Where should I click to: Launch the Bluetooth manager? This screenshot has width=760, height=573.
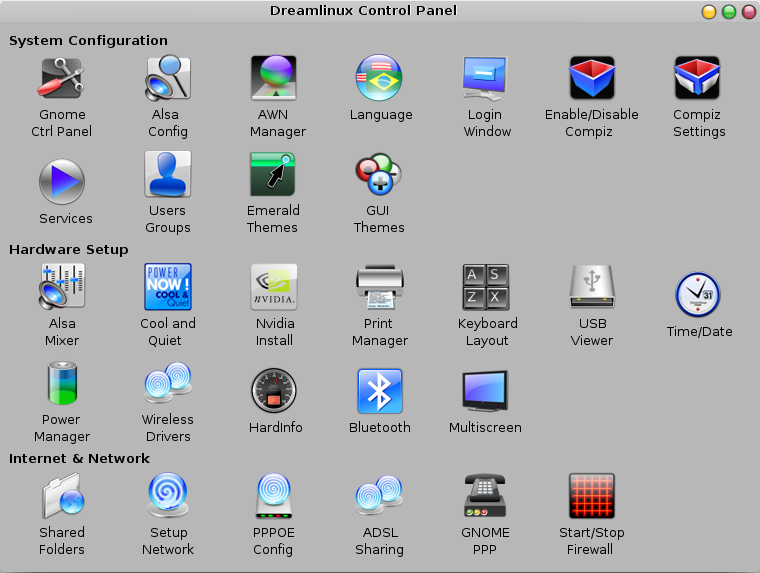pyautogui.click(x=380, y=391)
